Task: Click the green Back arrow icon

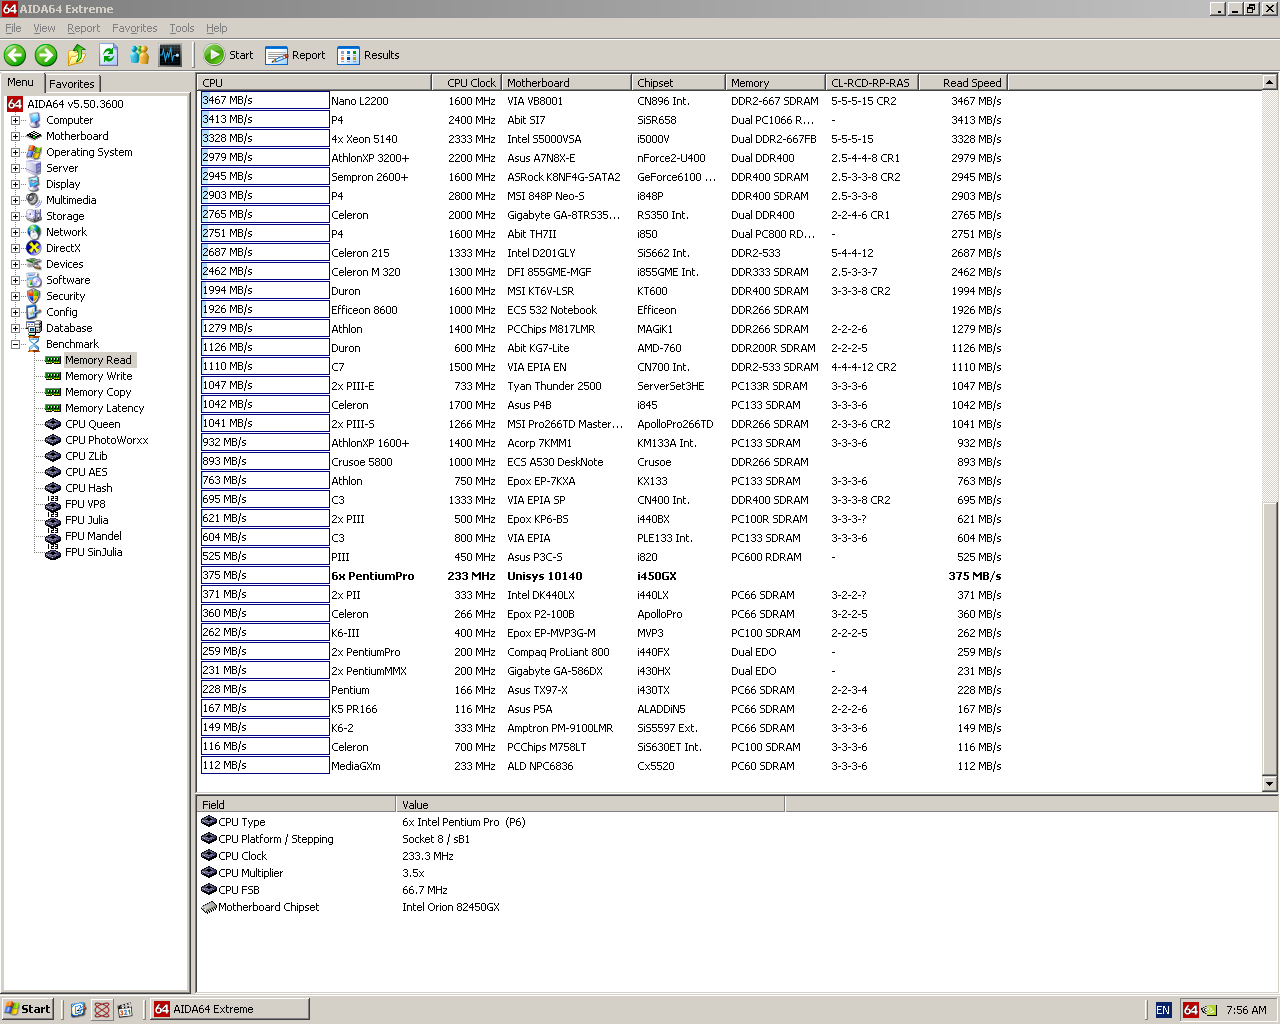Action: (x=15, y=55)
